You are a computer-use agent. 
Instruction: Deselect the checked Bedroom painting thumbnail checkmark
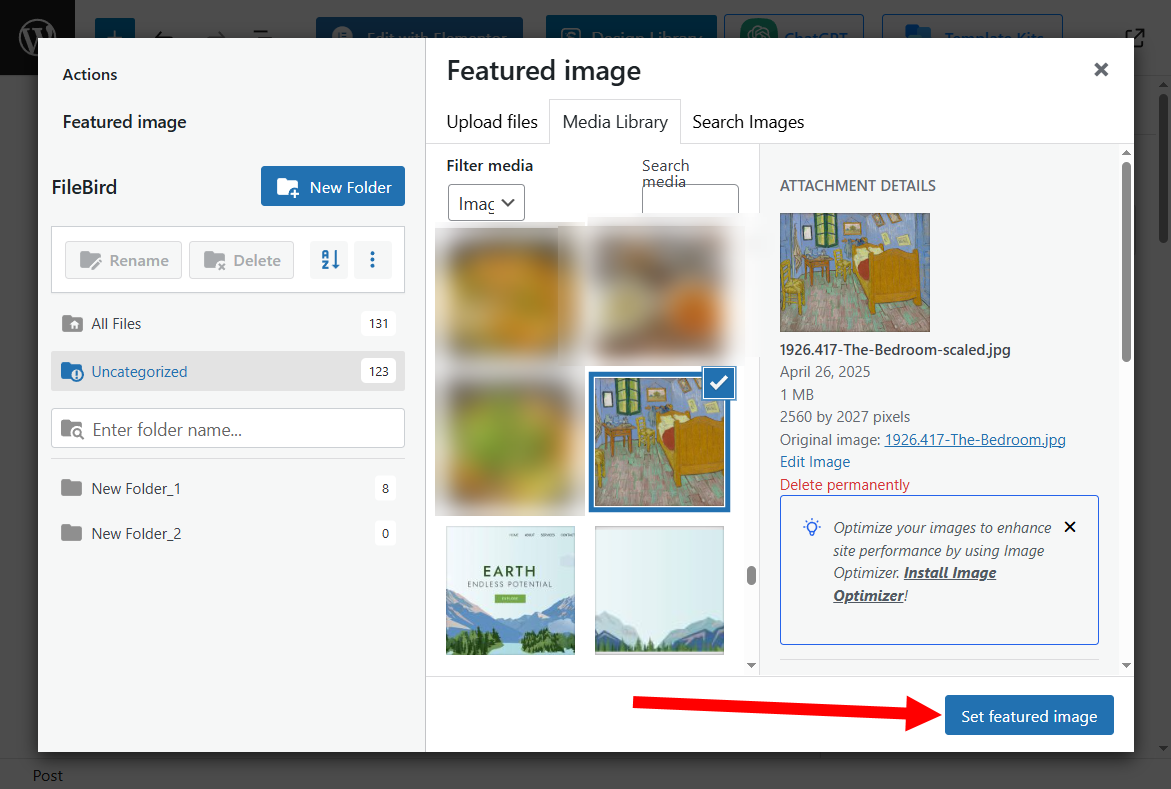718,383
